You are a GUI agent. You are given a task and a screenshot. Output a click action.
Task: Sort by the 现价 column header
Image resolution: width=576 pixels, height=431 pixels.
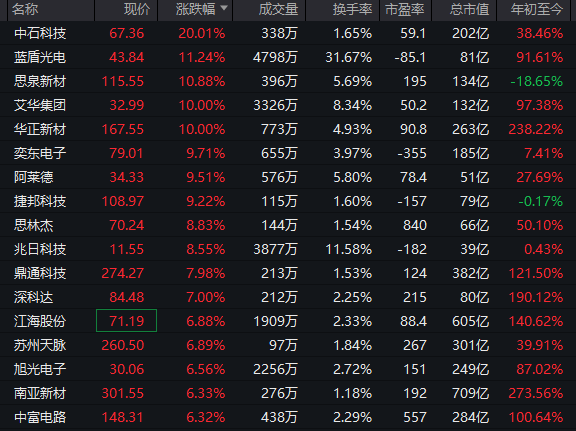[x=137, y=9]
